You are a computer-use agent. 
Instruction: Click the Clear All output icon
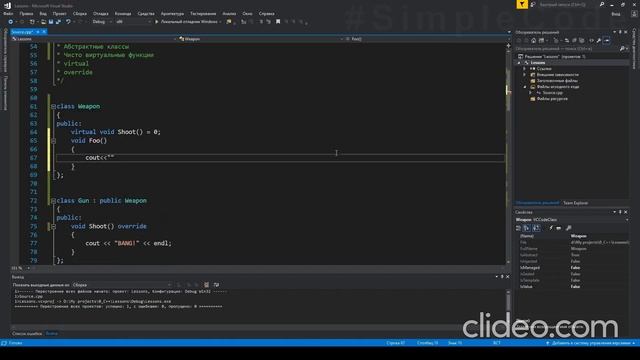207,285
